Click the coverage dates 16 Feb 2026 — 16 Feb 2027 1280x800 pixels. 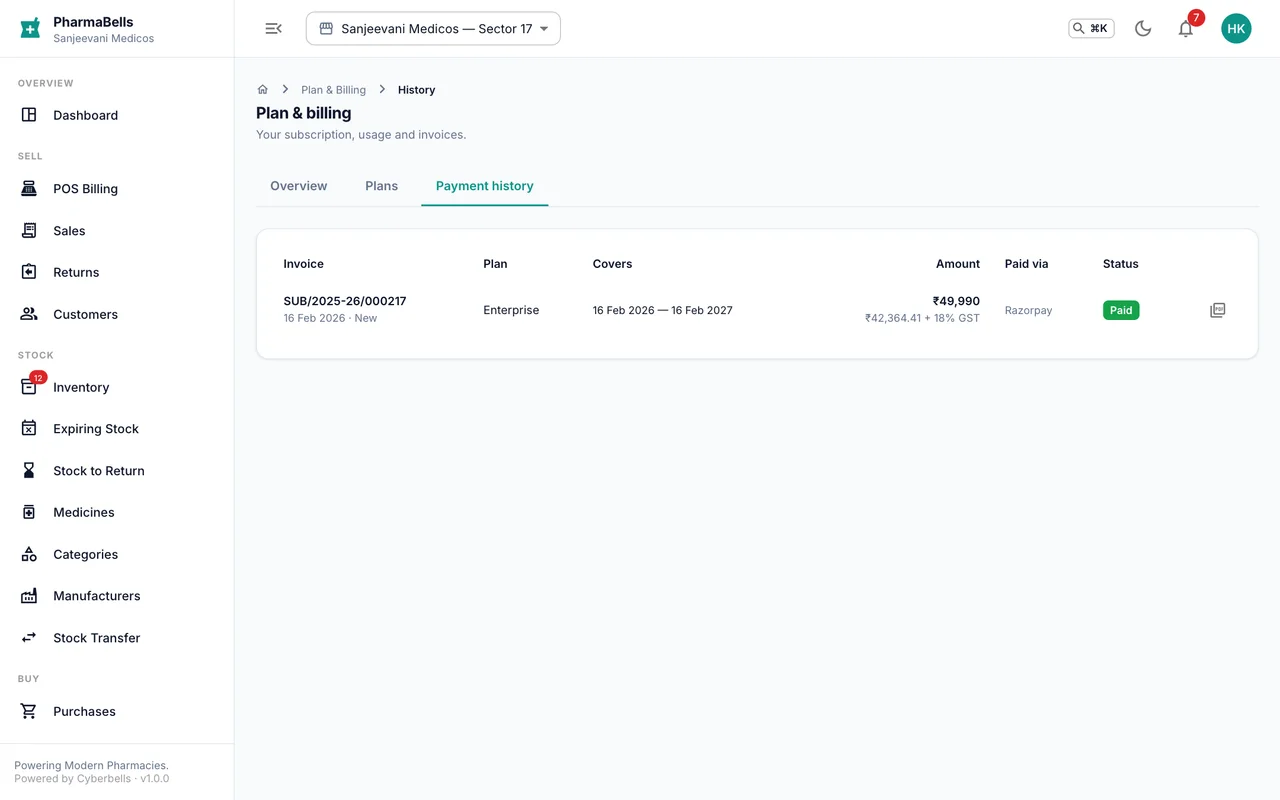pos(662,310)
